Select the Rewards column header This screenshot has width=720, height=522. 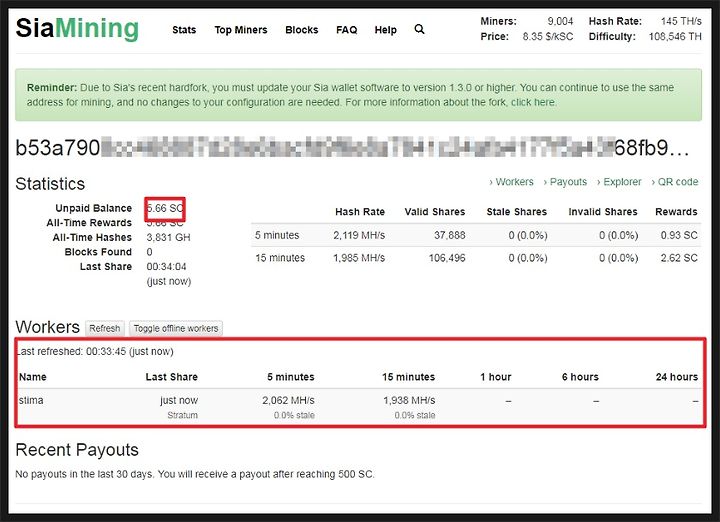click(x=676, y=212)
